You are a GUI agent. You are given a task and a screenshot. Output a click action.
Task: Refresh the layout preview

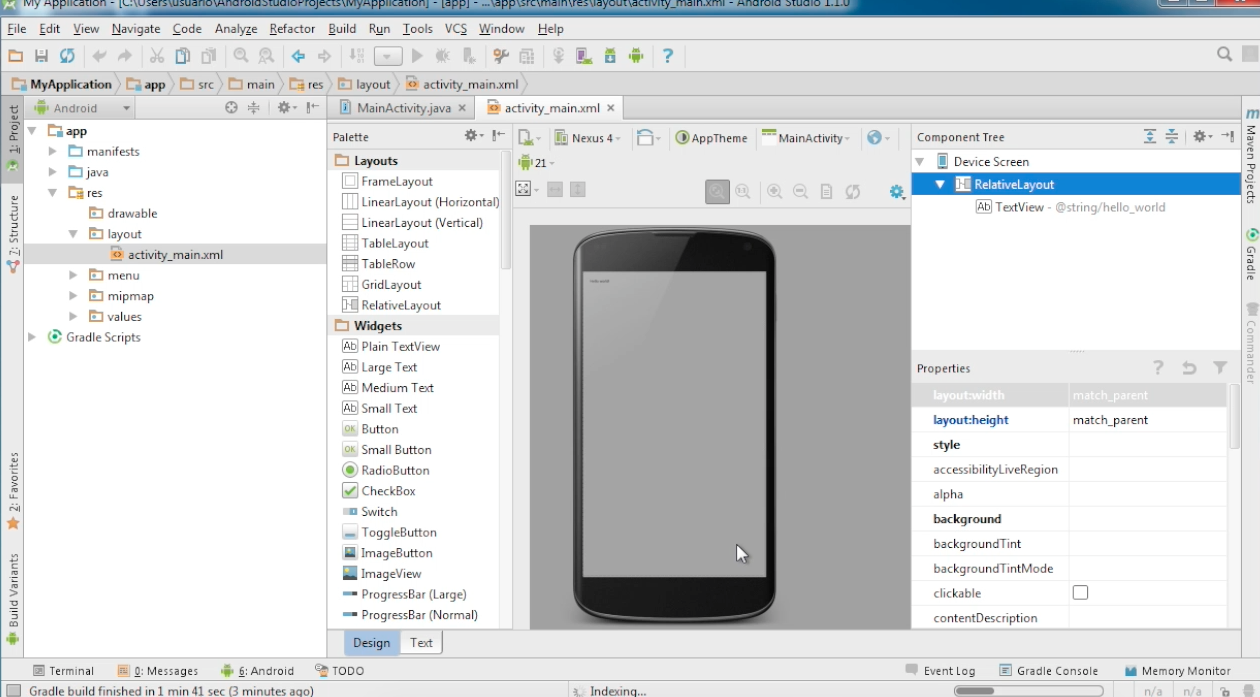[852, 191]
